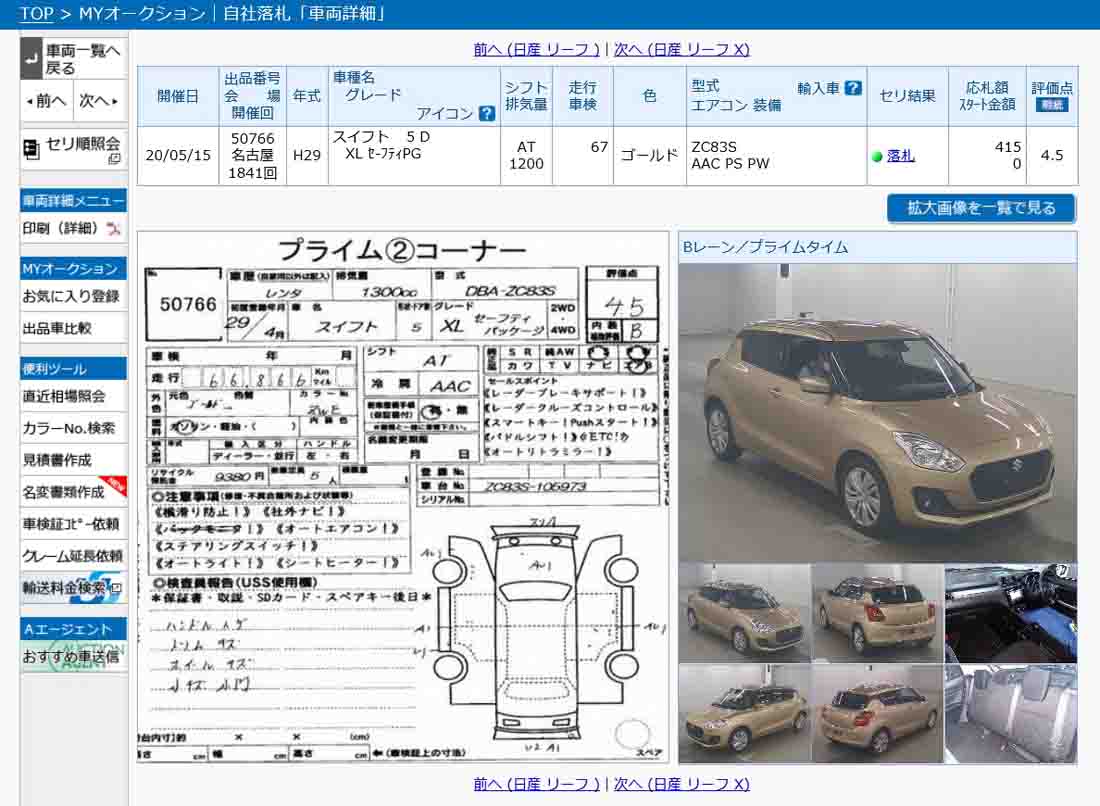Click the スイフト 5D vehicle name
The image size is (1100, 806).
point(381,137)
